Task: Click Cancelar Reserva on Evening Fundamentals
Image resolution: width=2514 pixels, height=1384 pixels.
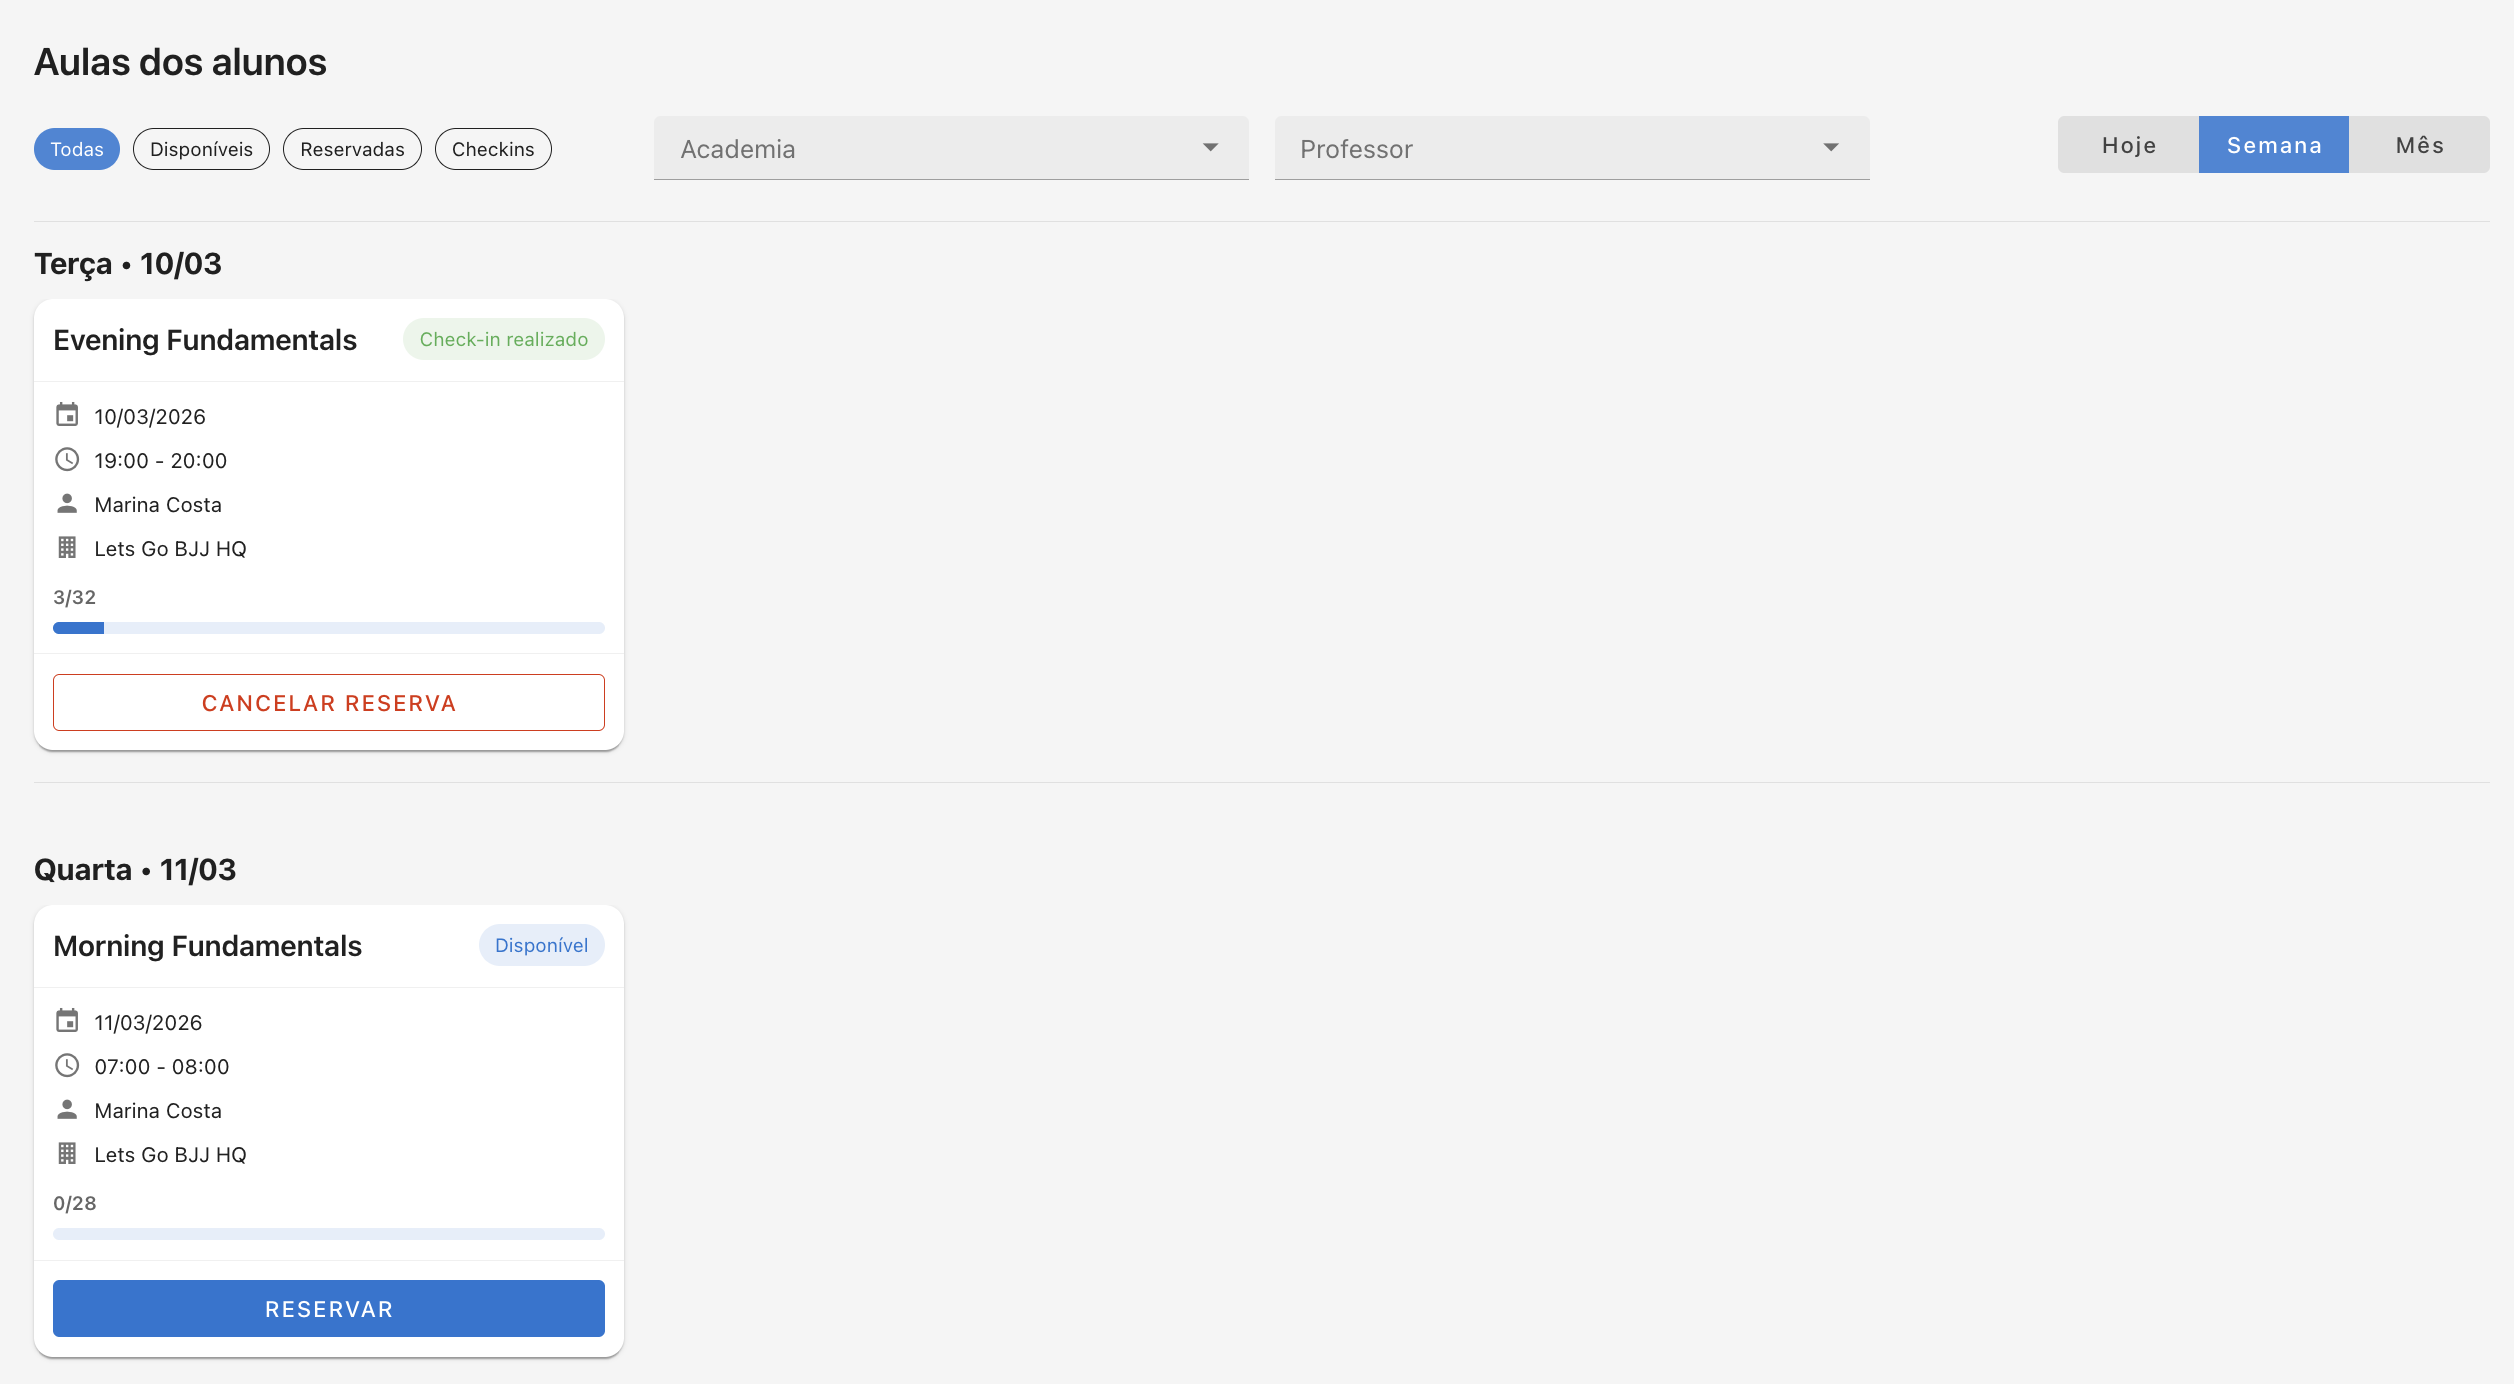Action: [328, 702]
